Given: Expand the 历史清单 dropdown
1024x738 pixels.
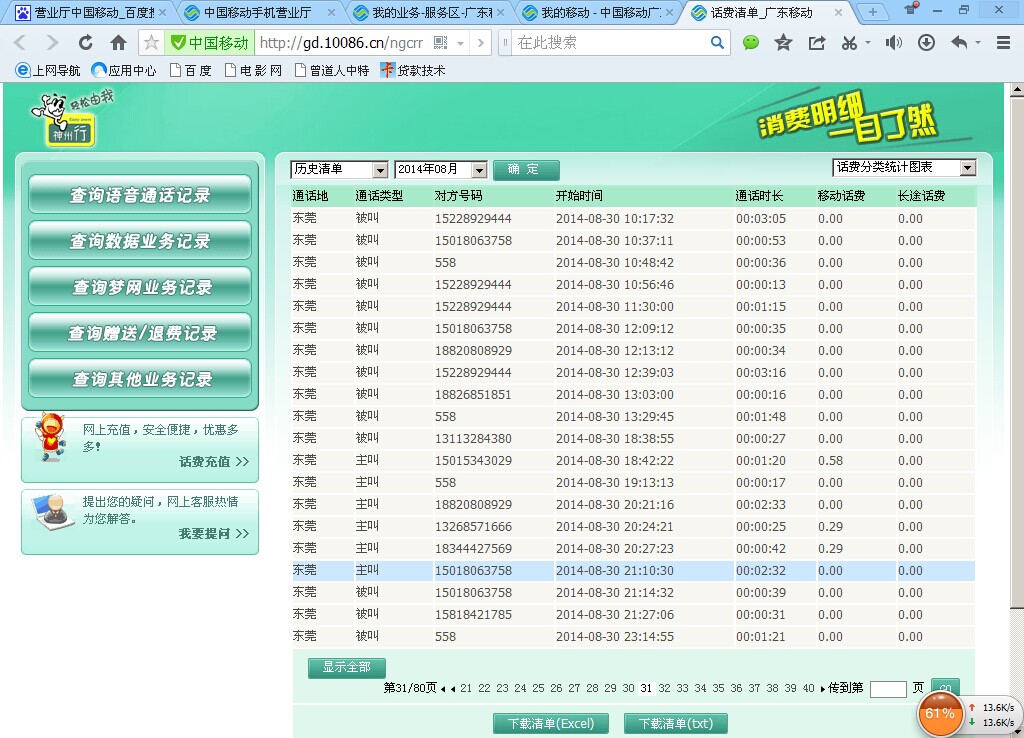Looking at the screenshot, I should 379,170.
